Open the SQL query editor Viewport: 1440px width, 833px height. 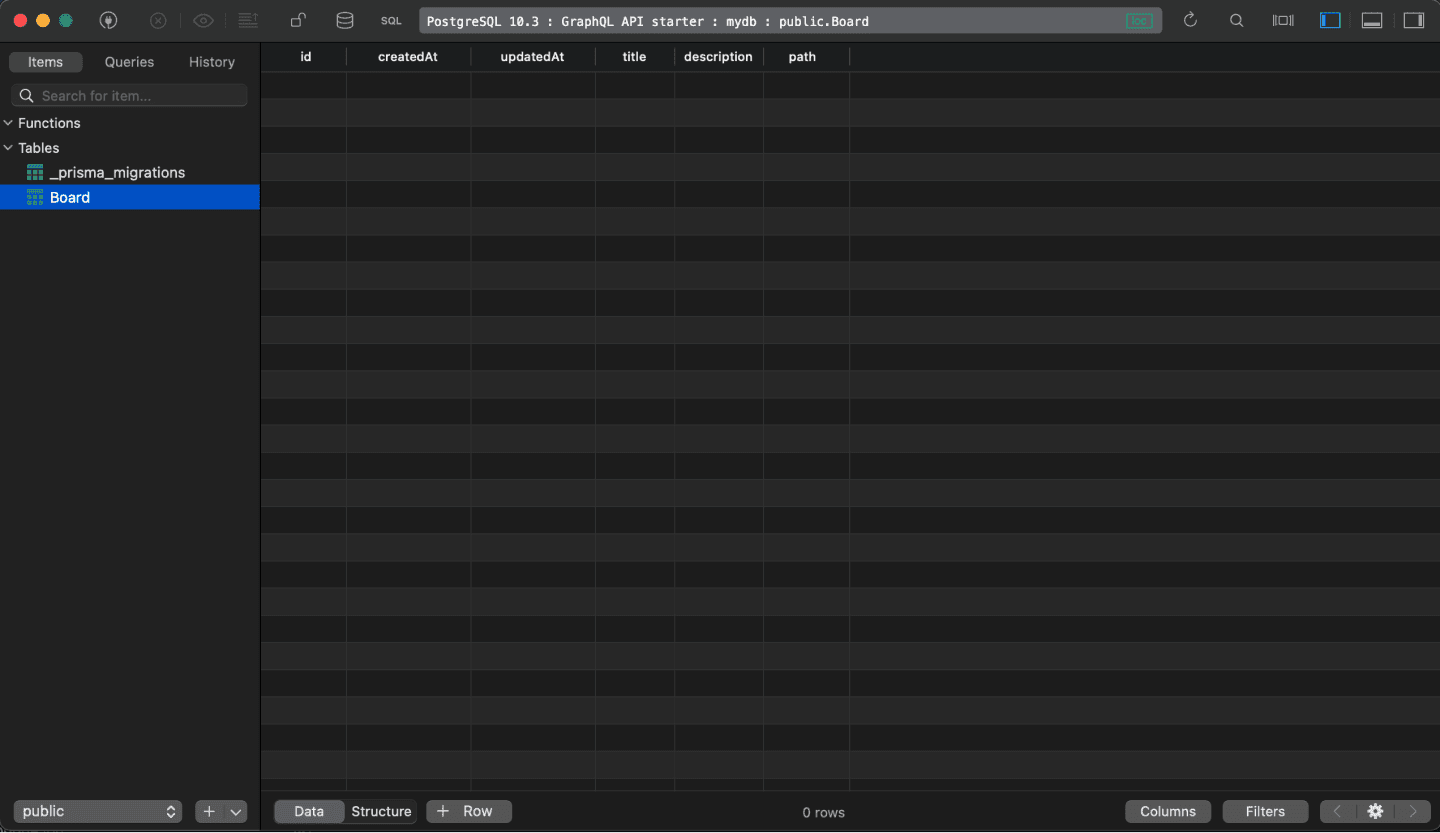pos(391,21)
